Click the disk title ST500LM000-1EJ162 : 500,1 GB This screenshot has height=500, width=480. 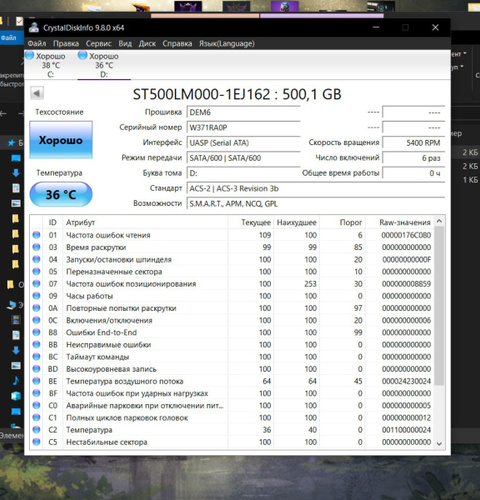tap(237, 94)
